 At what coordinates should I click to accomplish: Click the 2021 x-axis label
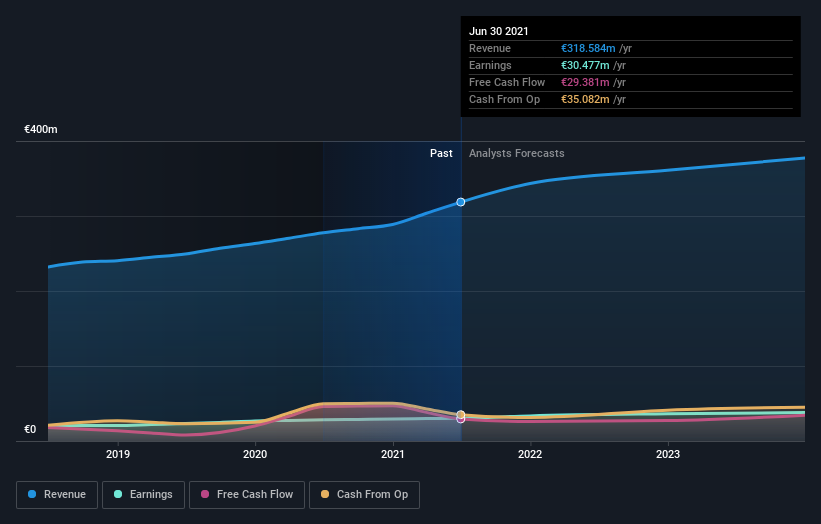pos(393,454)
